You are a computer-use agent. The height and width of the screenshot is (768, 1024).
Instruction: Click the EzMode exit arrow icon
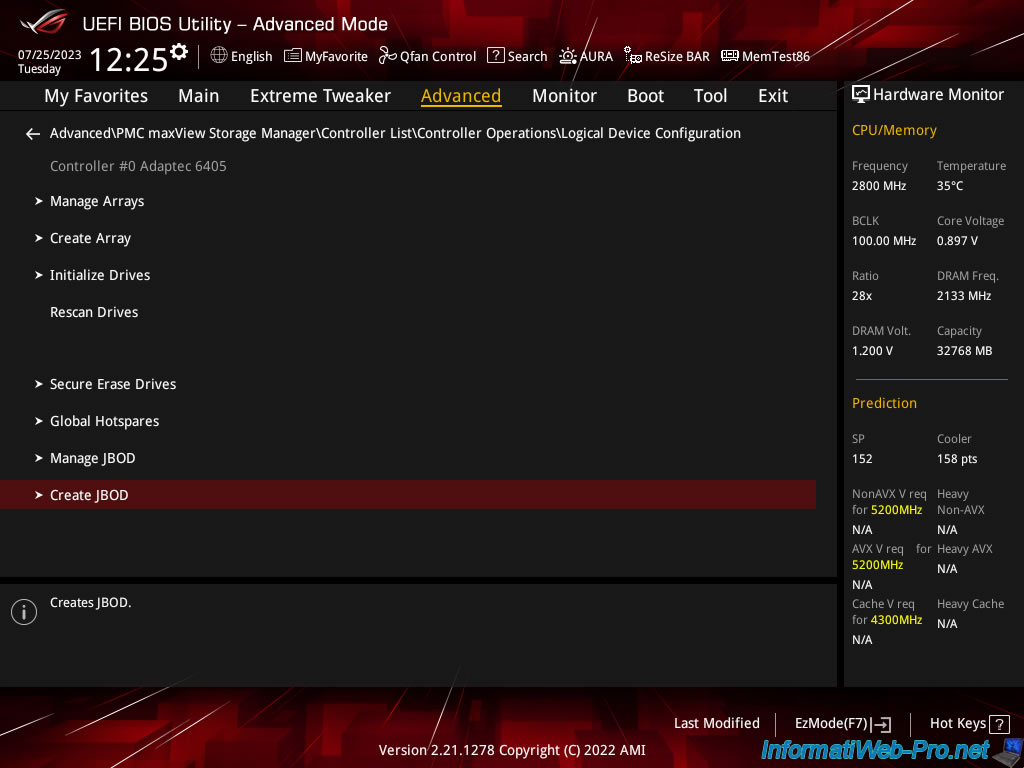(x=881, y=724)
